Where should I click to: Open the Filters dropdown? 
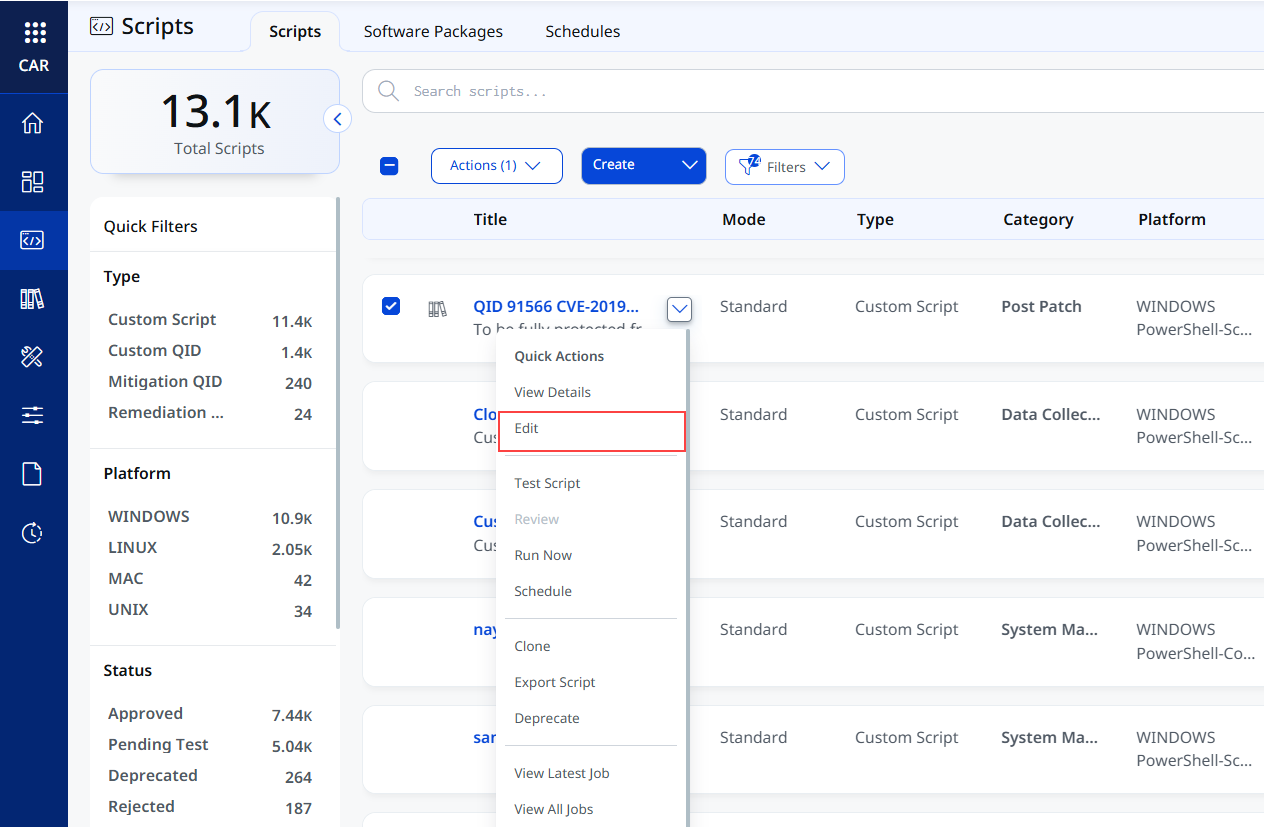click(785, 167)
